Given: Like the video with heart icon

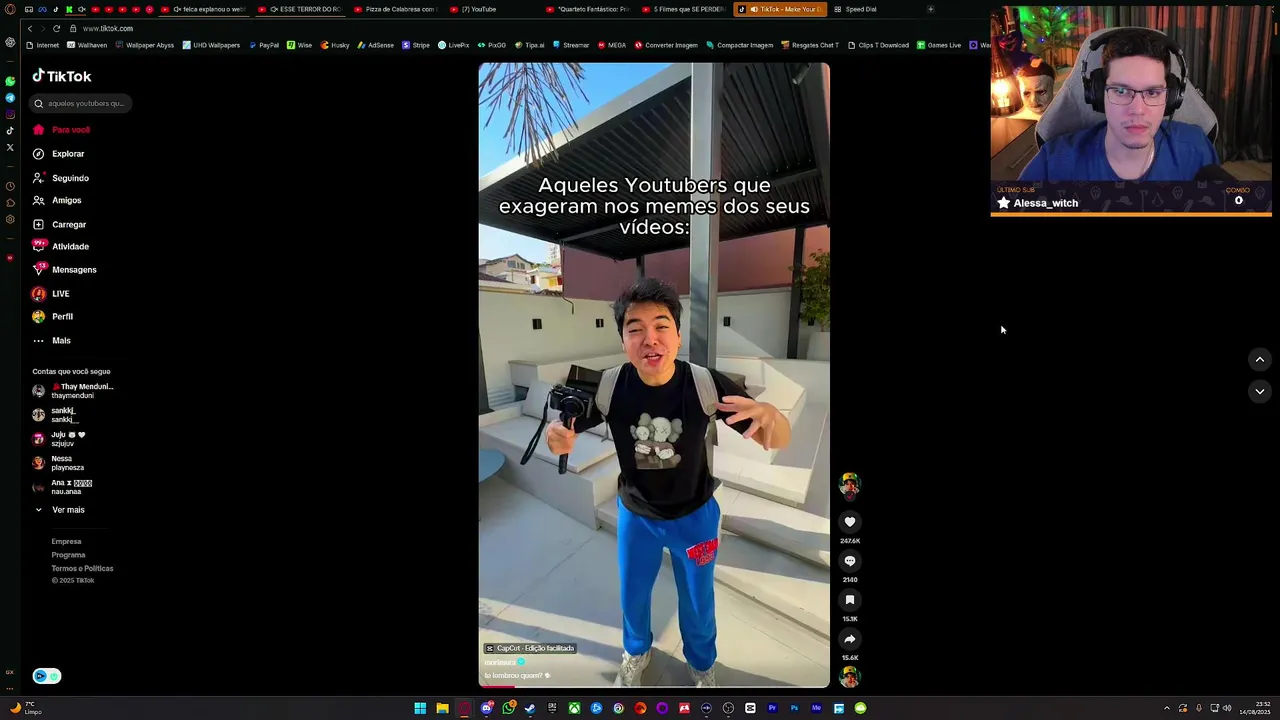Looking at the screenshot, I should click(850, 522).
